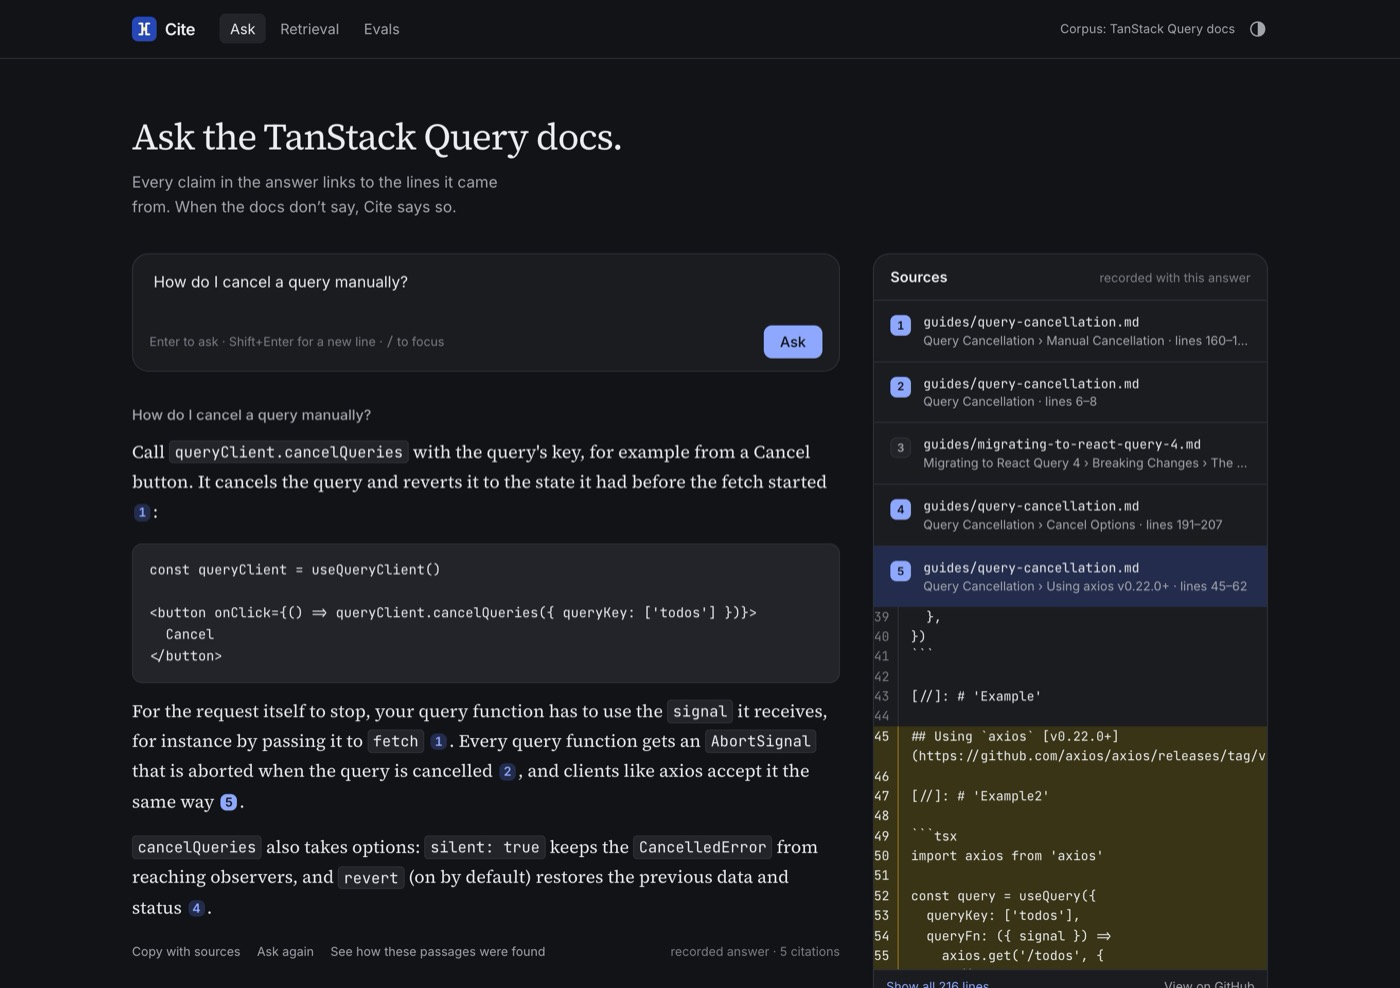Open 'See how these passages were found'
The width and height of the screenshot is (1400, 988).
438,952
